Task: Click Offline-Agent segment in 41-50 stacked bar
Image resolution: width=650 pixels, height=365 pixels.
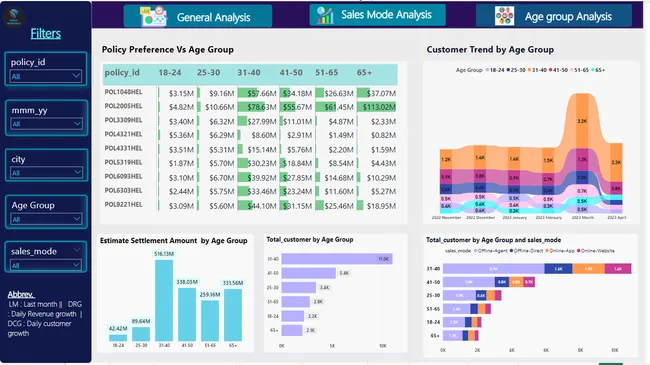Action: (x=468, y=282)
